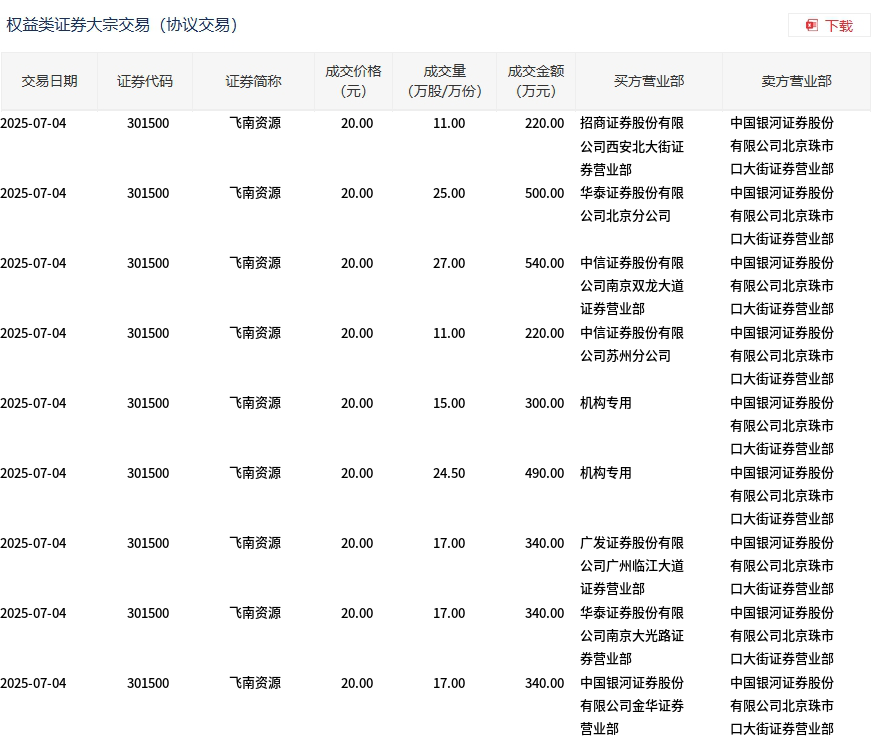This screenshot has width=872, height=742.
Task: Click the 交易日期 column header
Action: click(x=49, y=81)
